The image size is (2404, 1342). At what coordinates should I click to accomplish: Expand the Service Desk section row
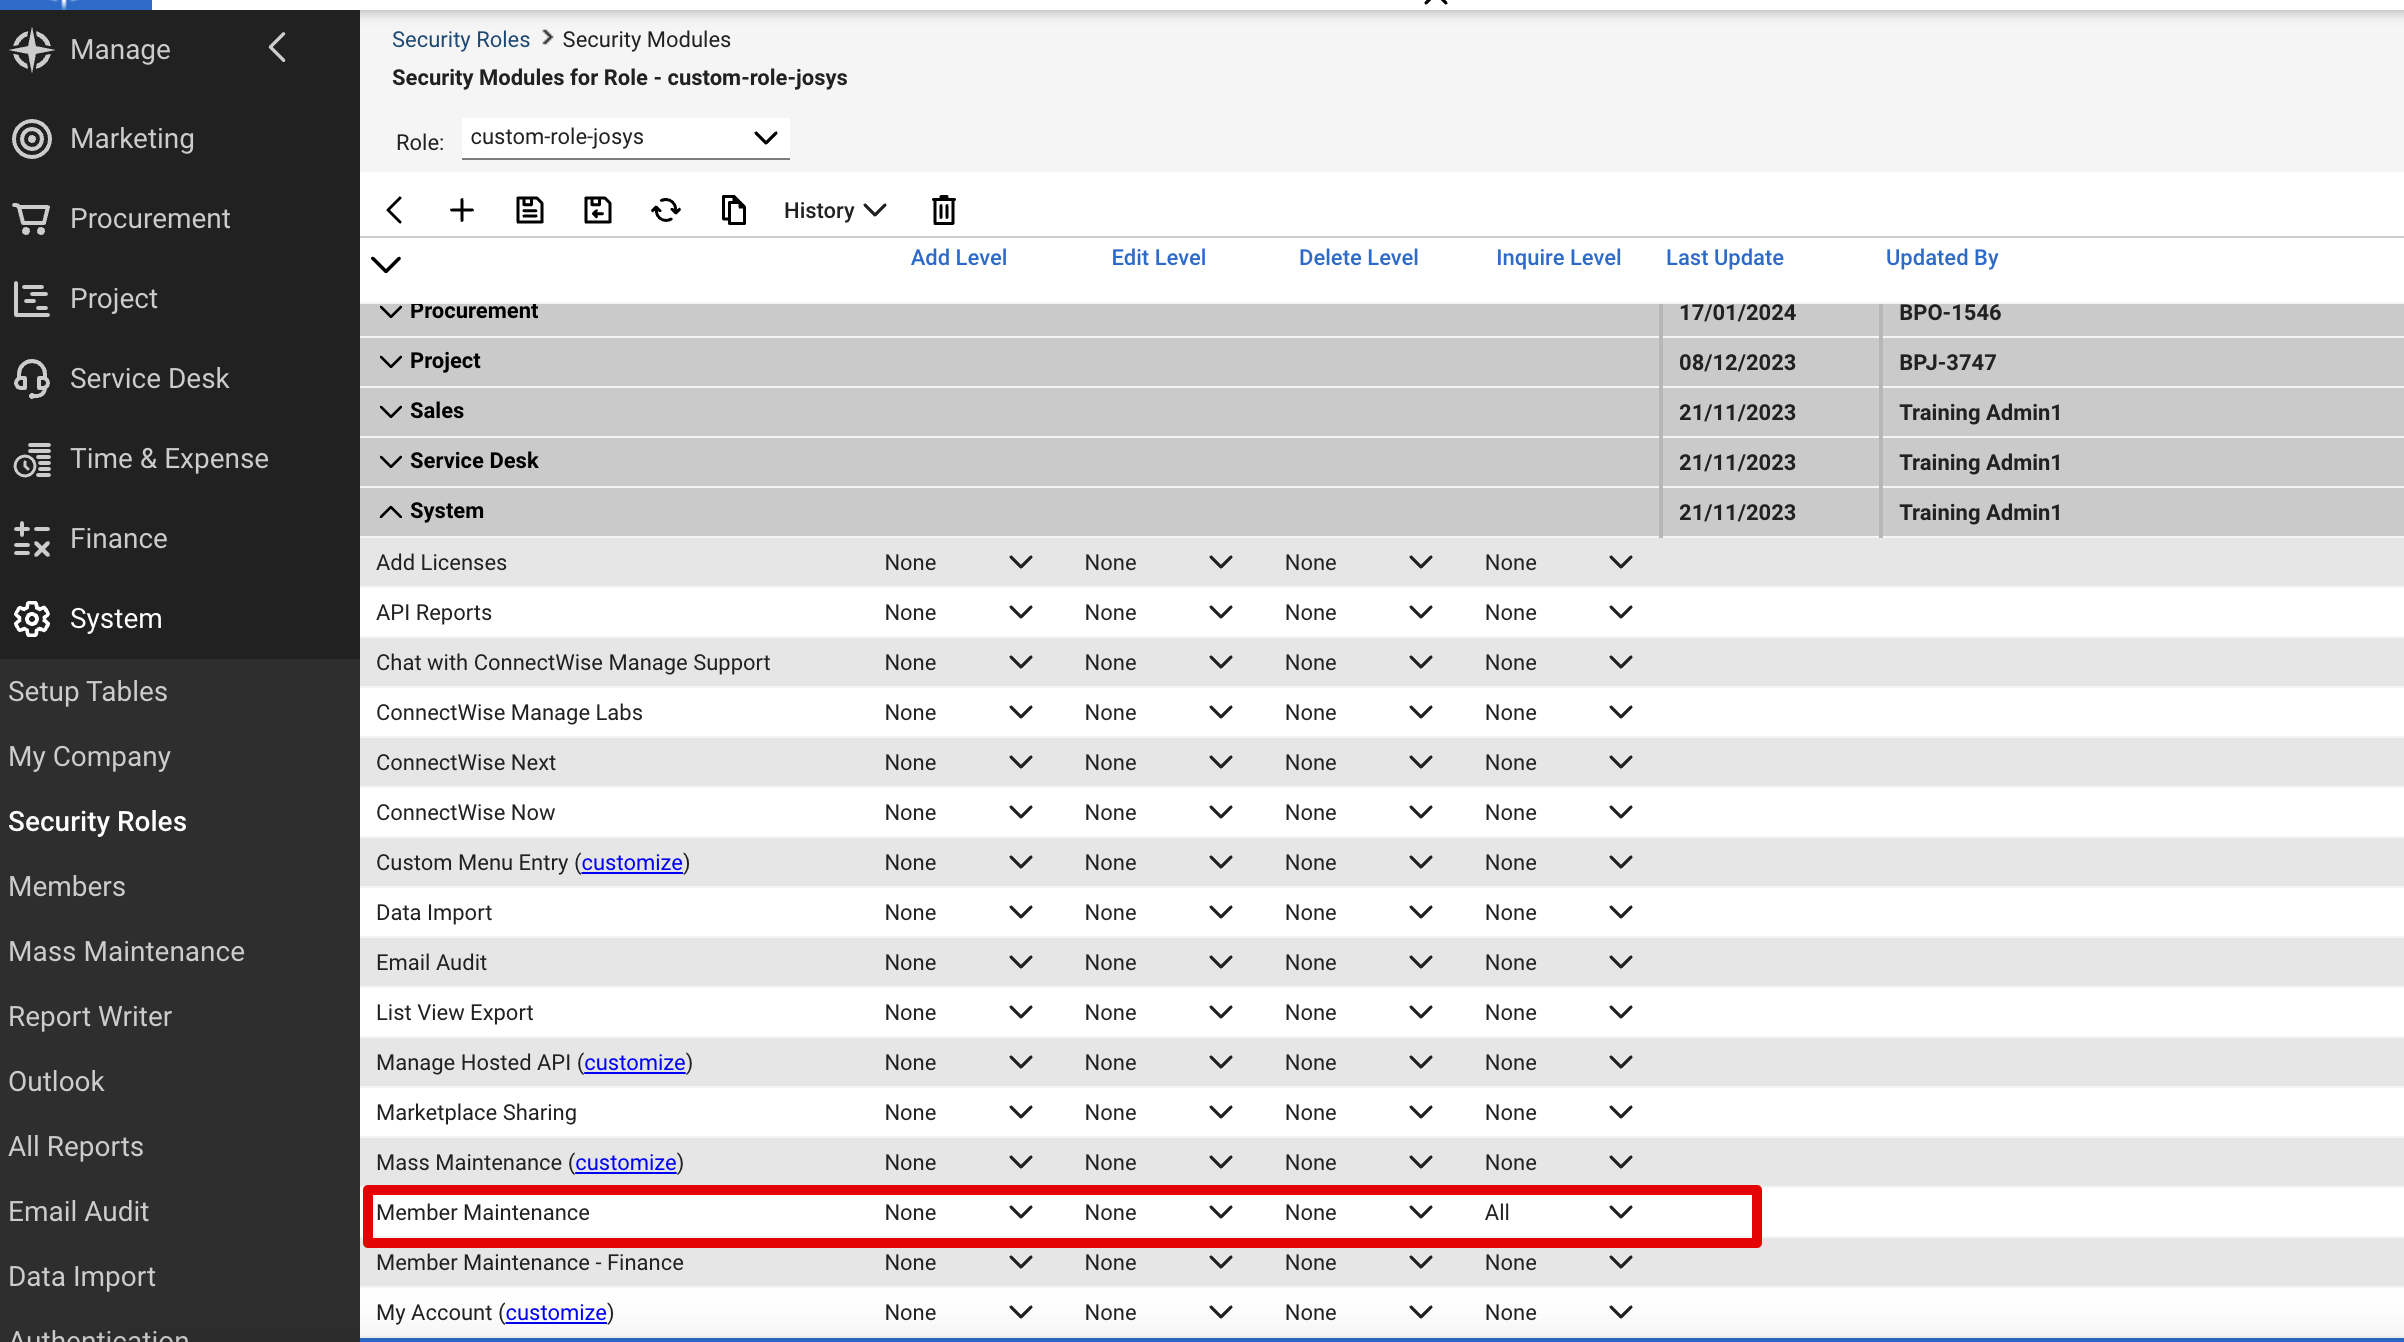coord(391,461)
